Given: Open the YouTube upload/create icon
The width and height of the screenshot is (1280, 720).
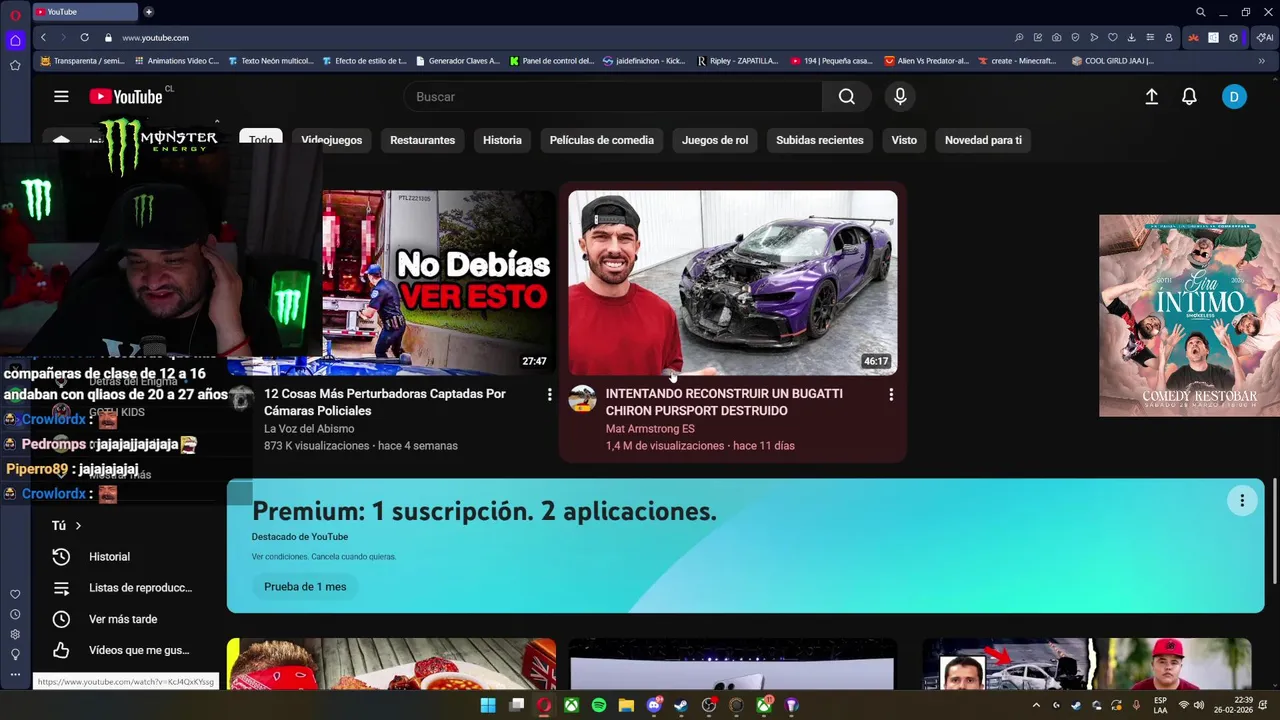Looking at the screenshot, I should pyautogui.click(x=1151, y=96).
